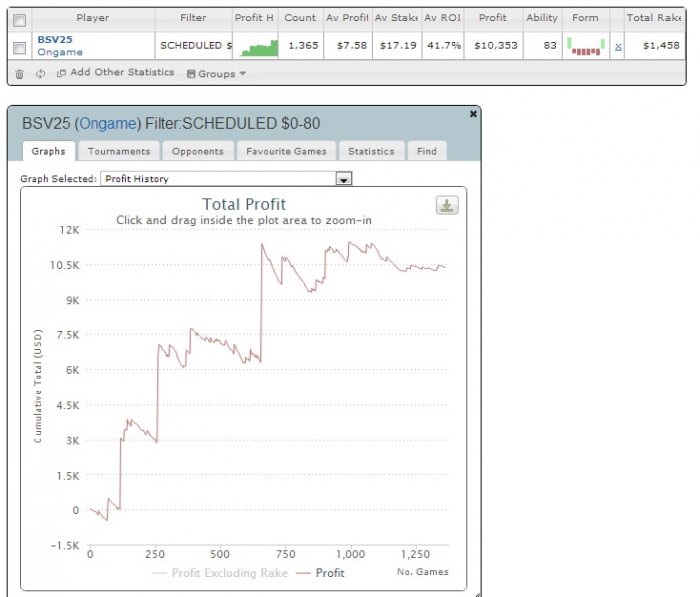
Task: Sort by Profit column header
Action: 493,18
